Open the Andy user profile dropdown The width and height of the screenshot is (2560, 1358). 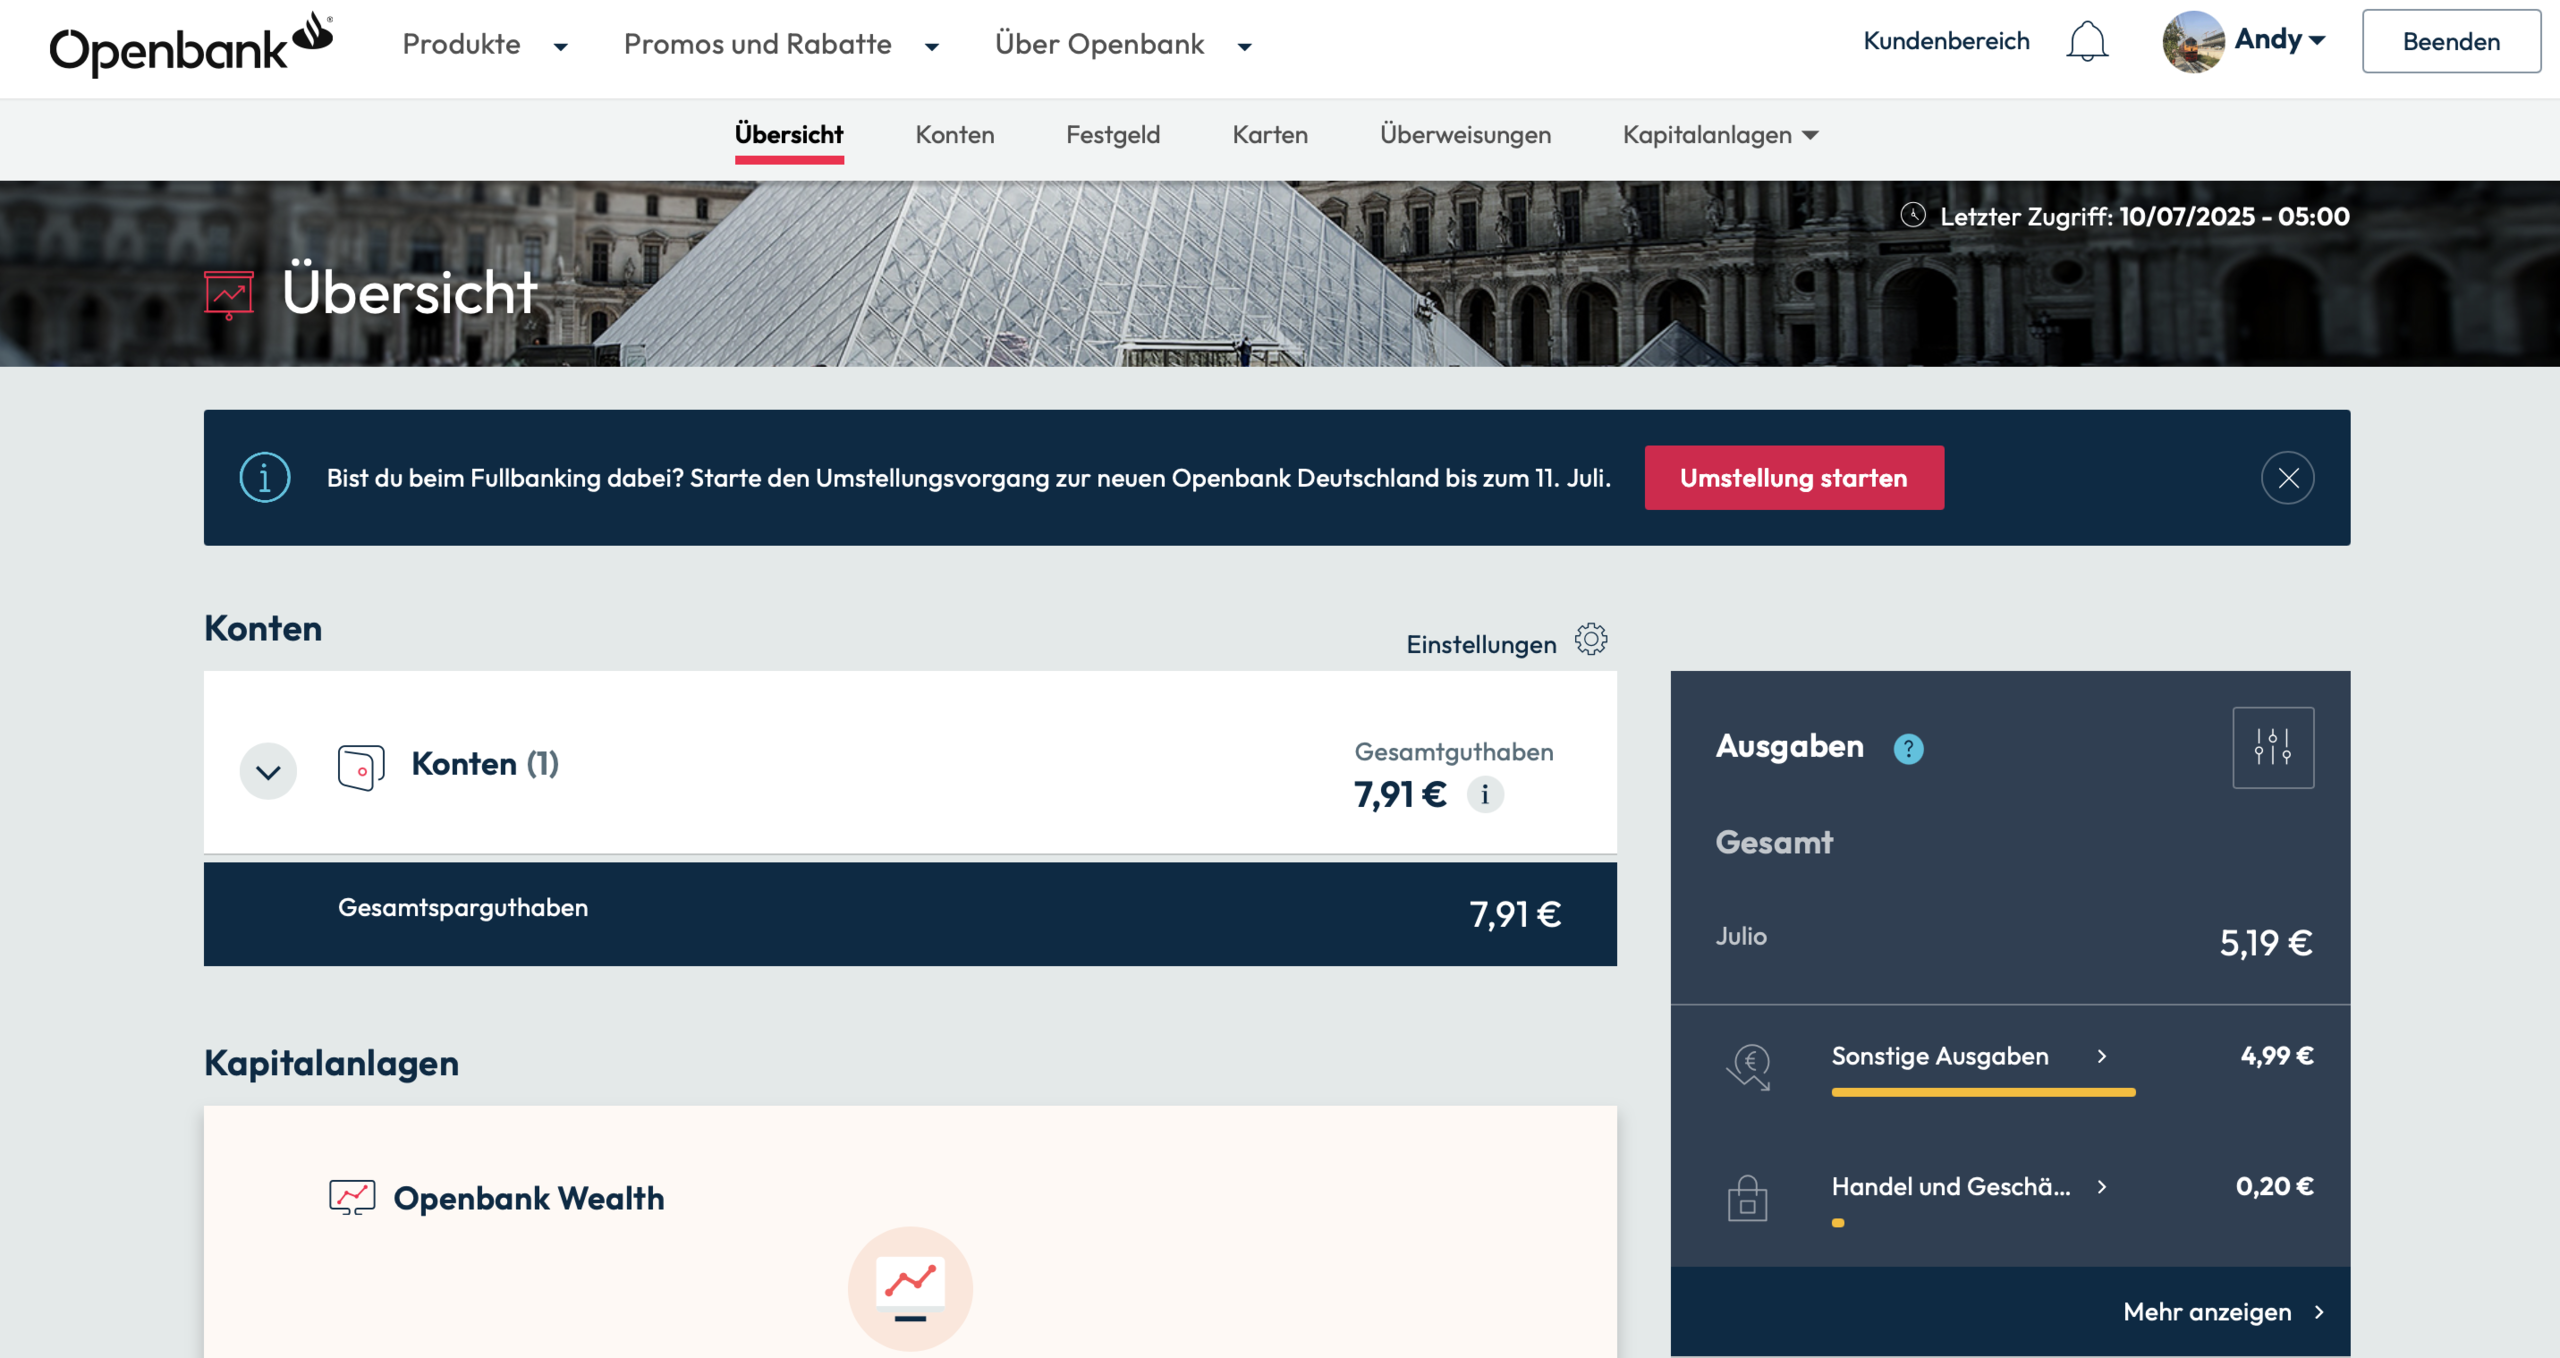pyautogui.click(x=2245, y=41)
